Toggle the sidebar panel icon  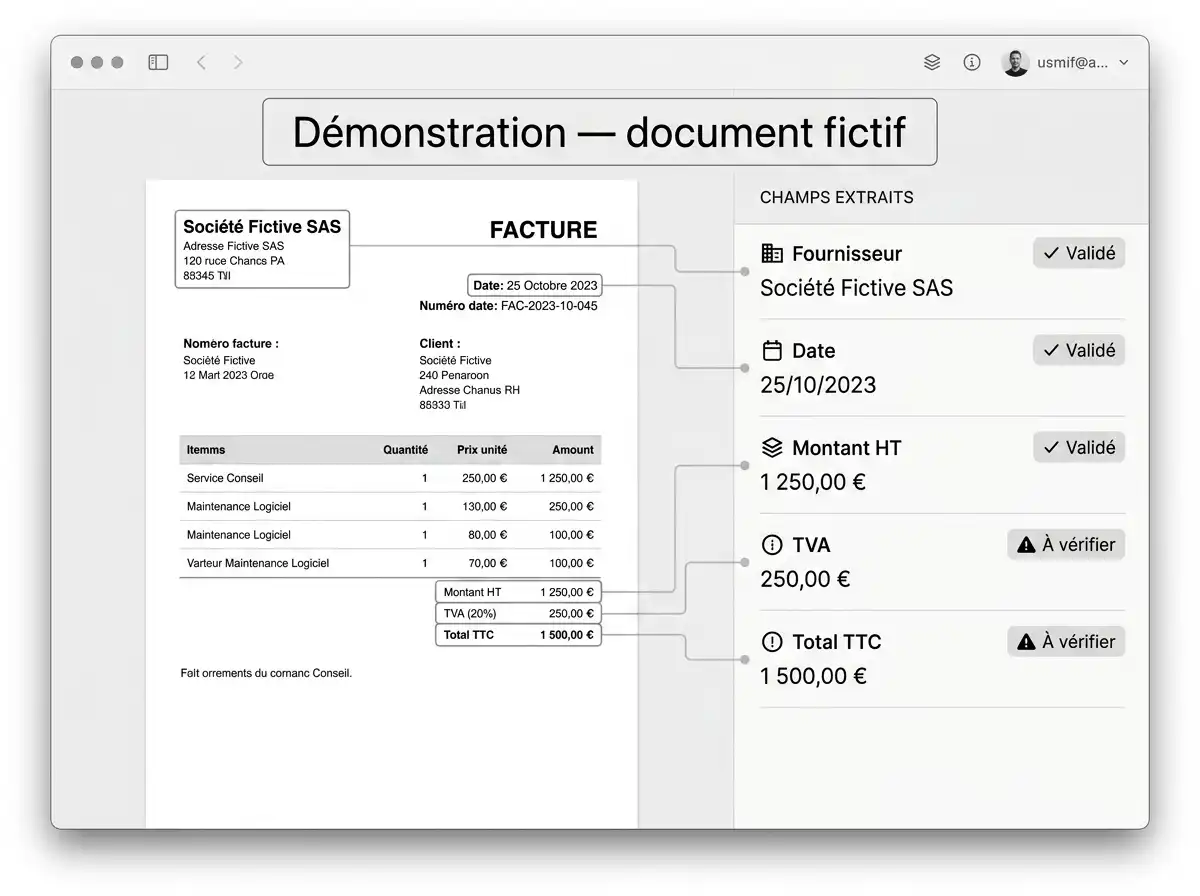click(x=158, y=62)
